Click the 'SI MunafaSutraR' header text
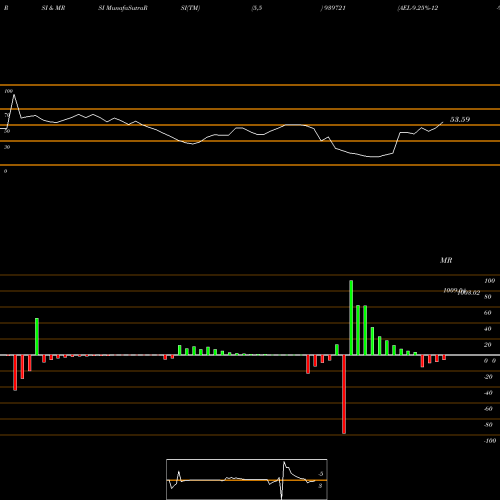The height and width of the screenshot is (500, 500). (x=123, y=8)
